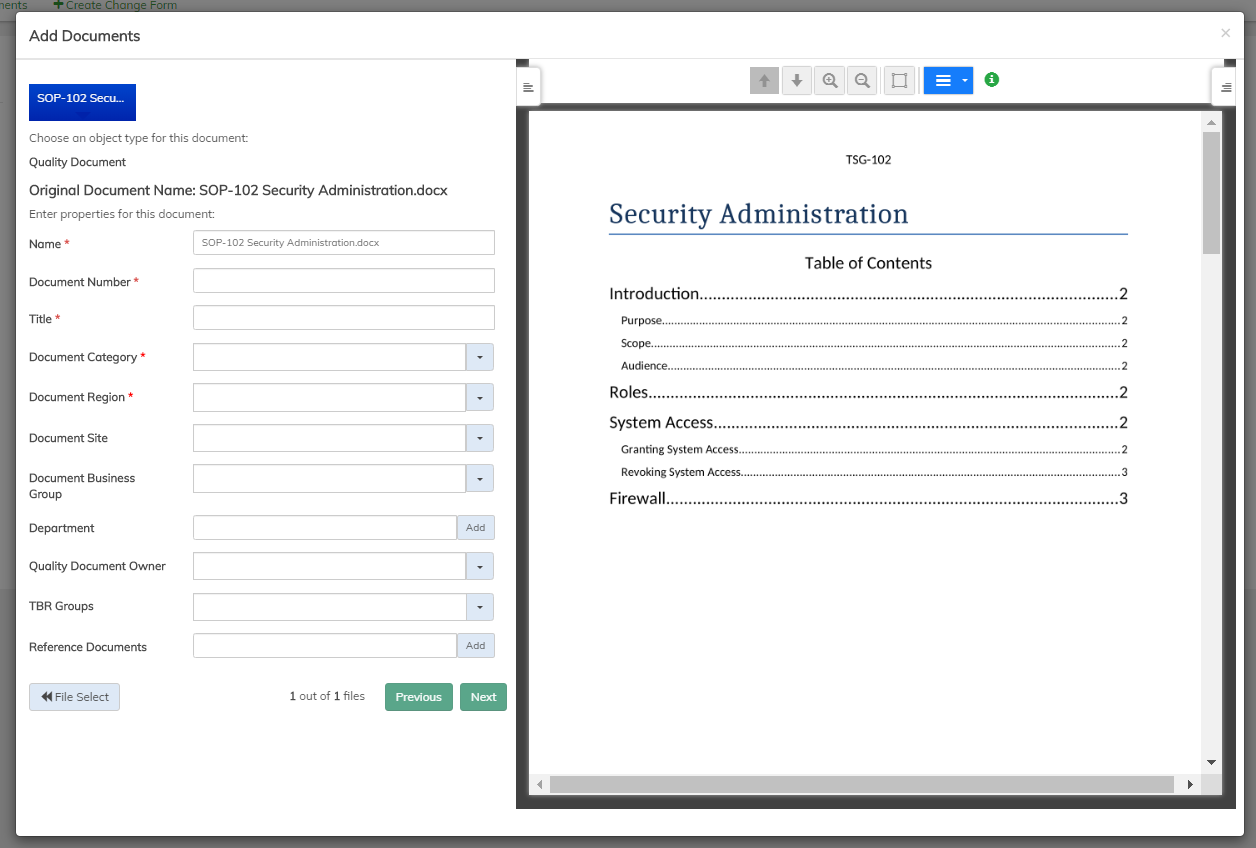
Task: Expand the Document Category dropdown
Action: click(x=479, y=357)
